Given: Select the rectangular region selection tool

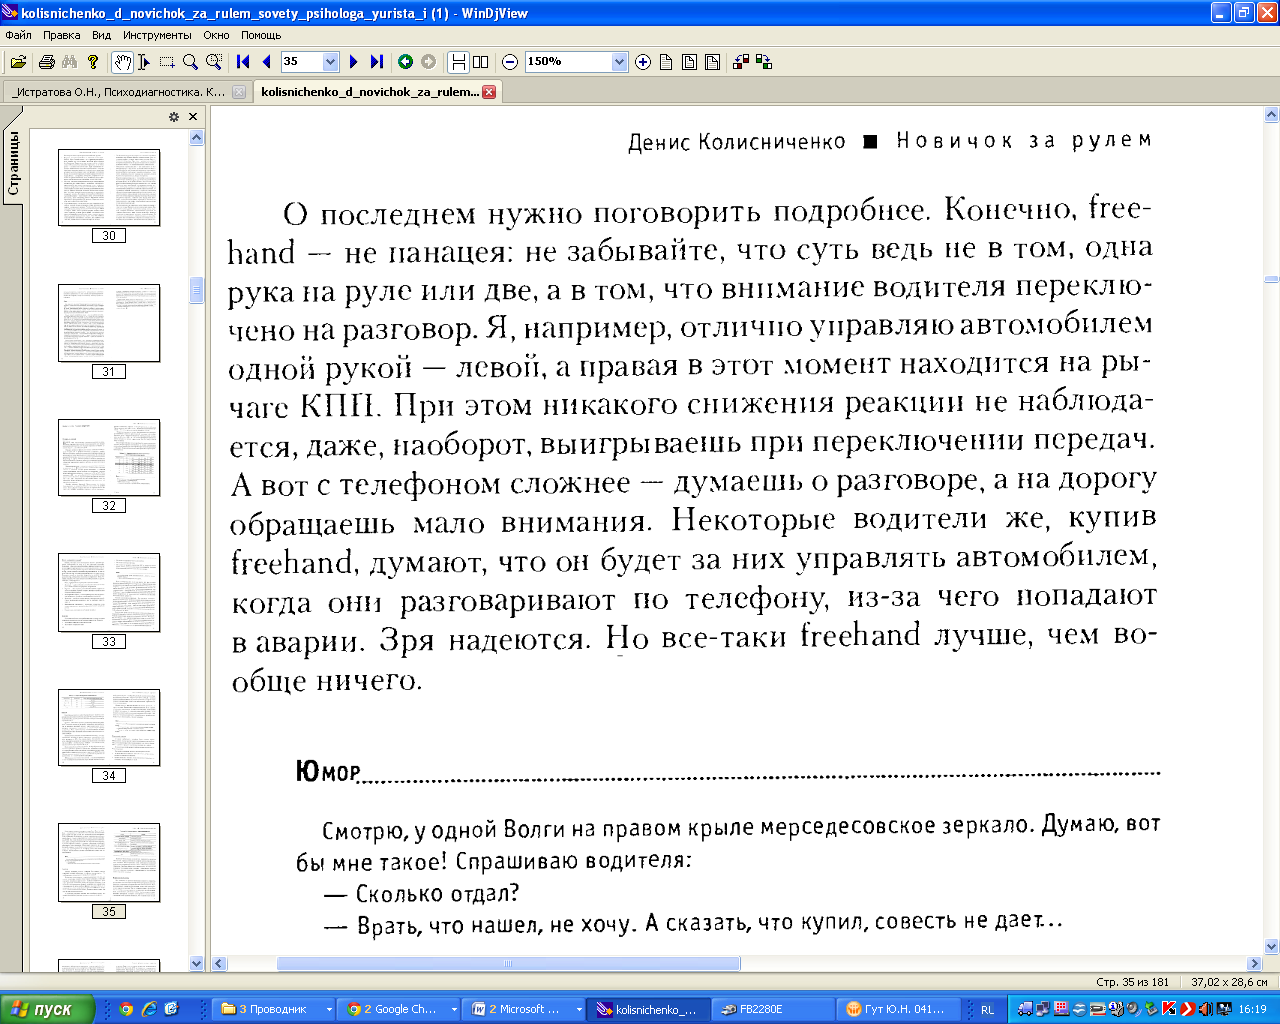Looking at the screenshot, I should point(167,62).
